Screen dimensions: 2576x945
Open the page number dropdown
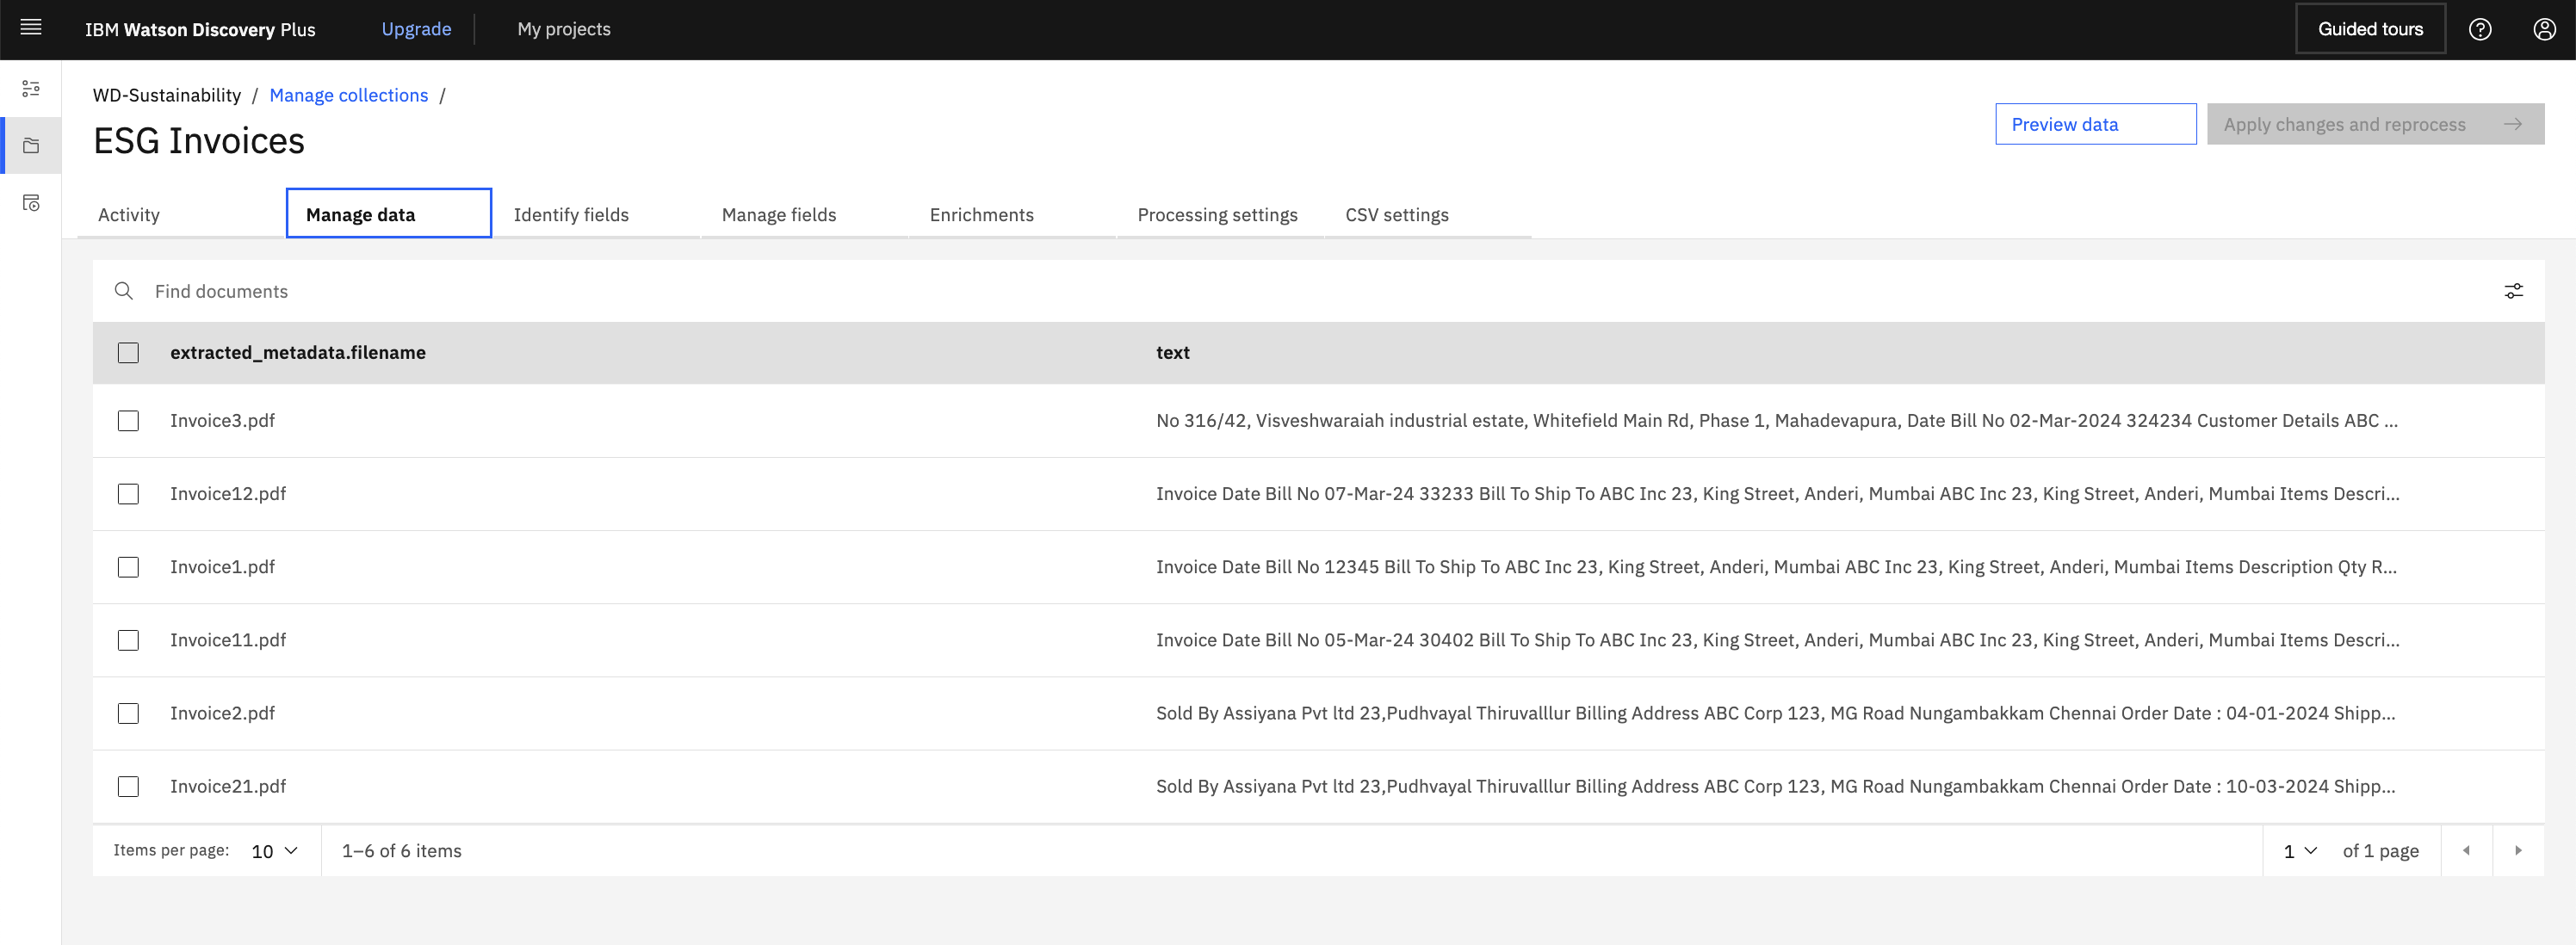click(2299, 851)
